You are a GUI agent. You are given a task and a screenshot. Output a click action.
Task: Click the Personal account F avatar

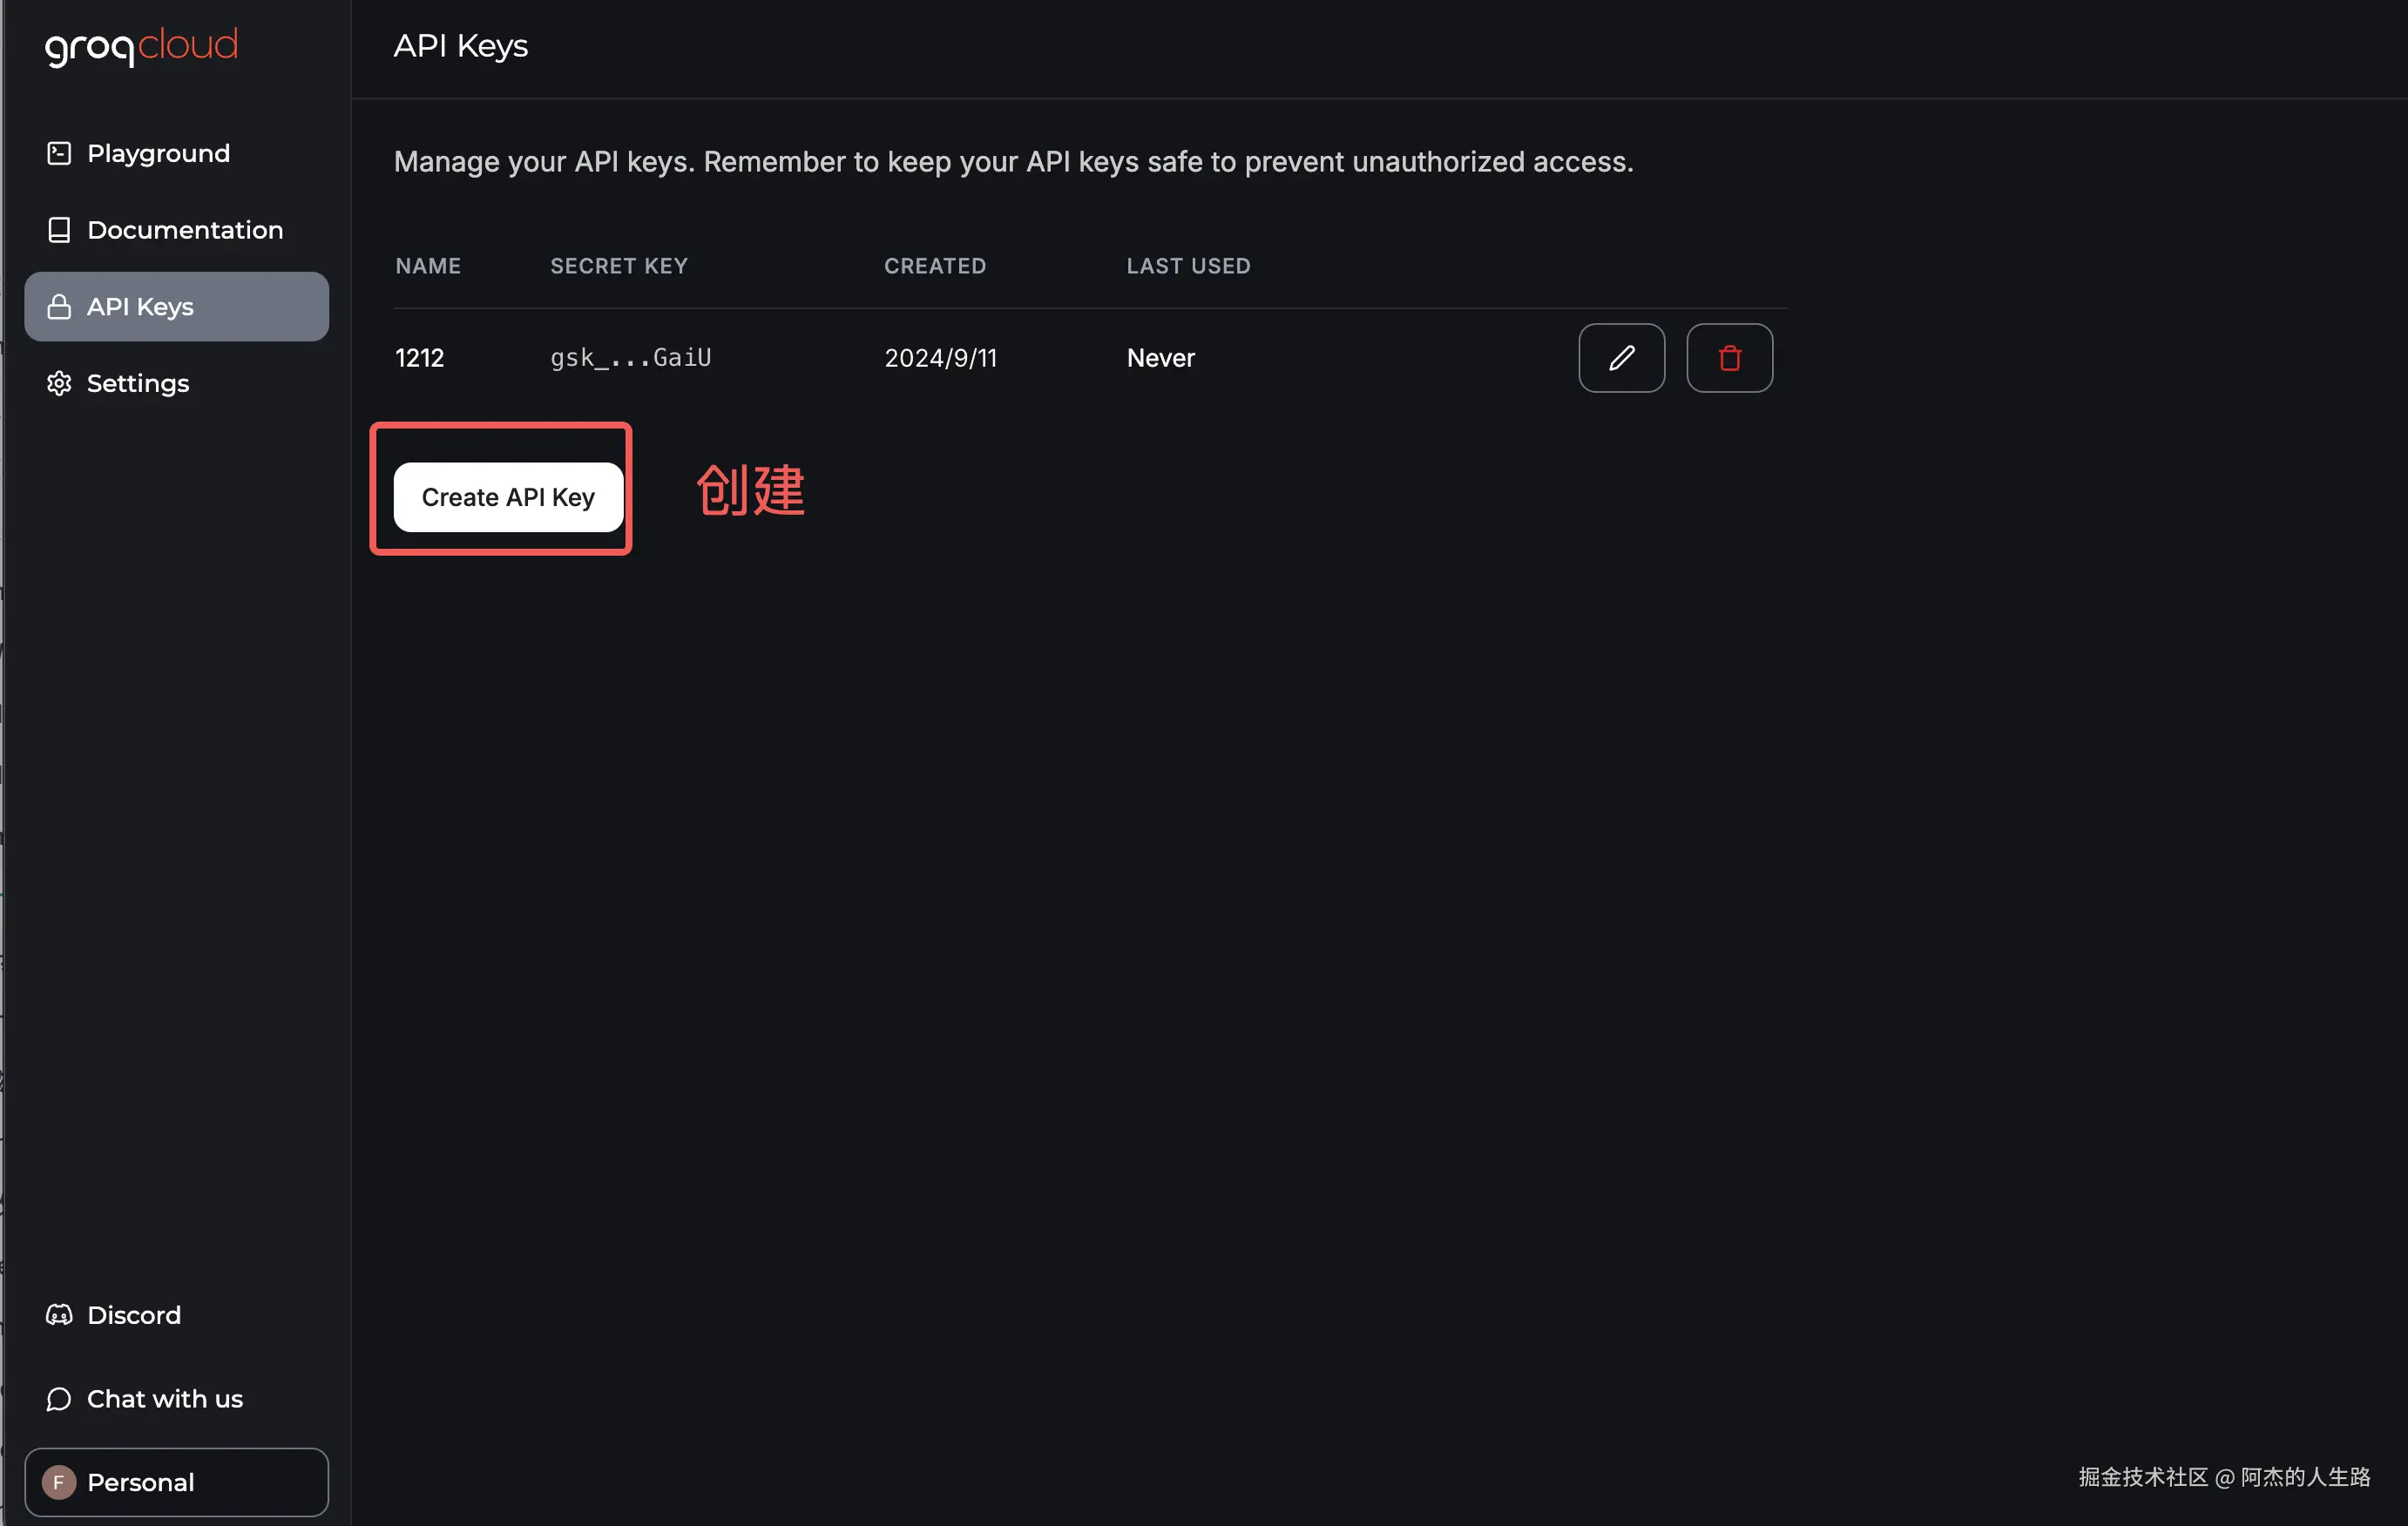click(x=59, y=1482)
